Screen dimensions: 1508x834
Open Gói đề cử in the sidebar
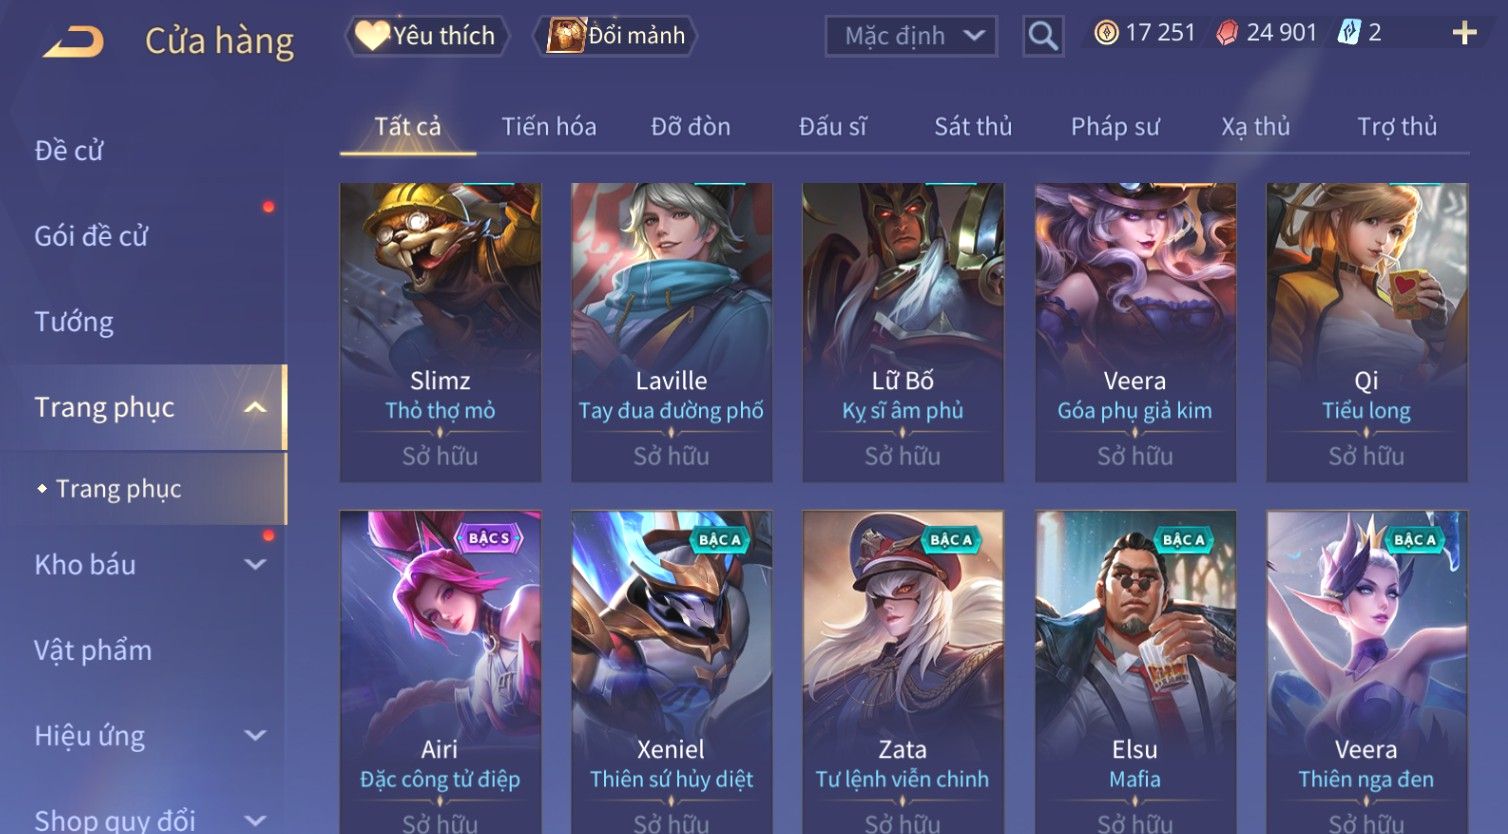click(91, 236)
